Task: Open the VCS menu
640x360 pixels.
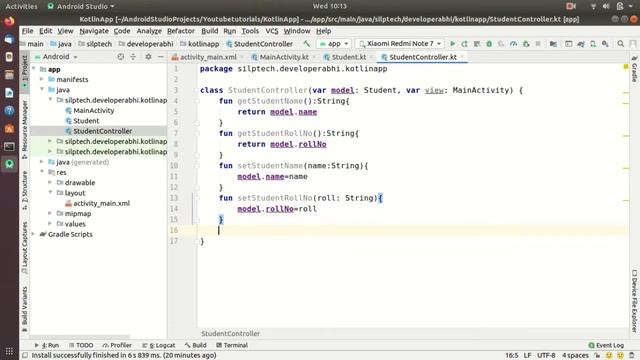Action: point(272,31)
